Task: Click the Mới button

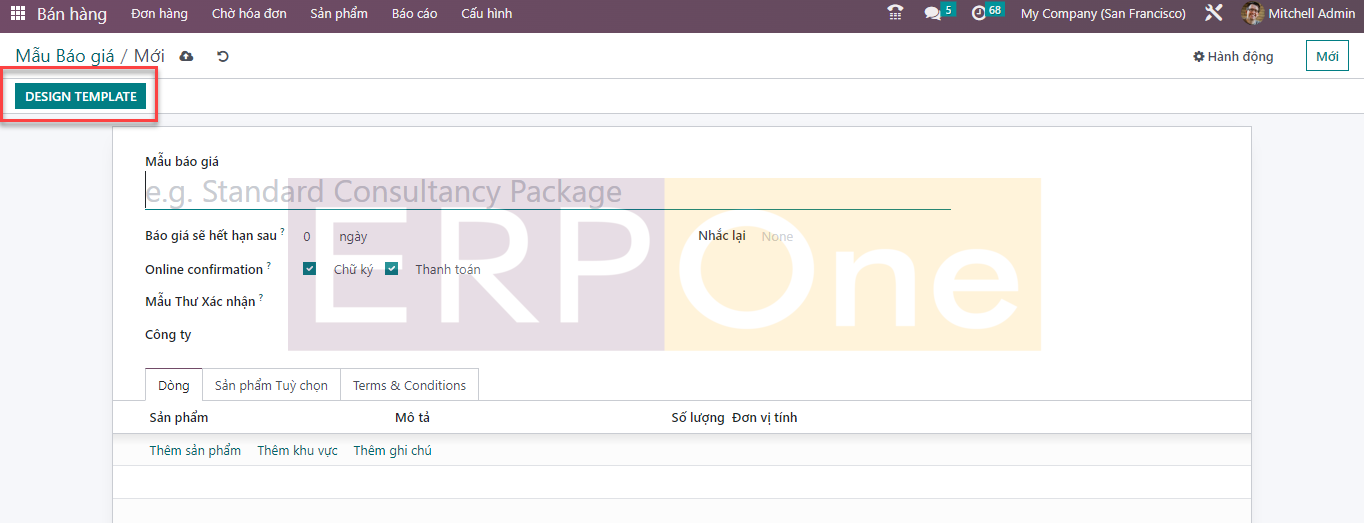Action: (x=1326, y=57)
